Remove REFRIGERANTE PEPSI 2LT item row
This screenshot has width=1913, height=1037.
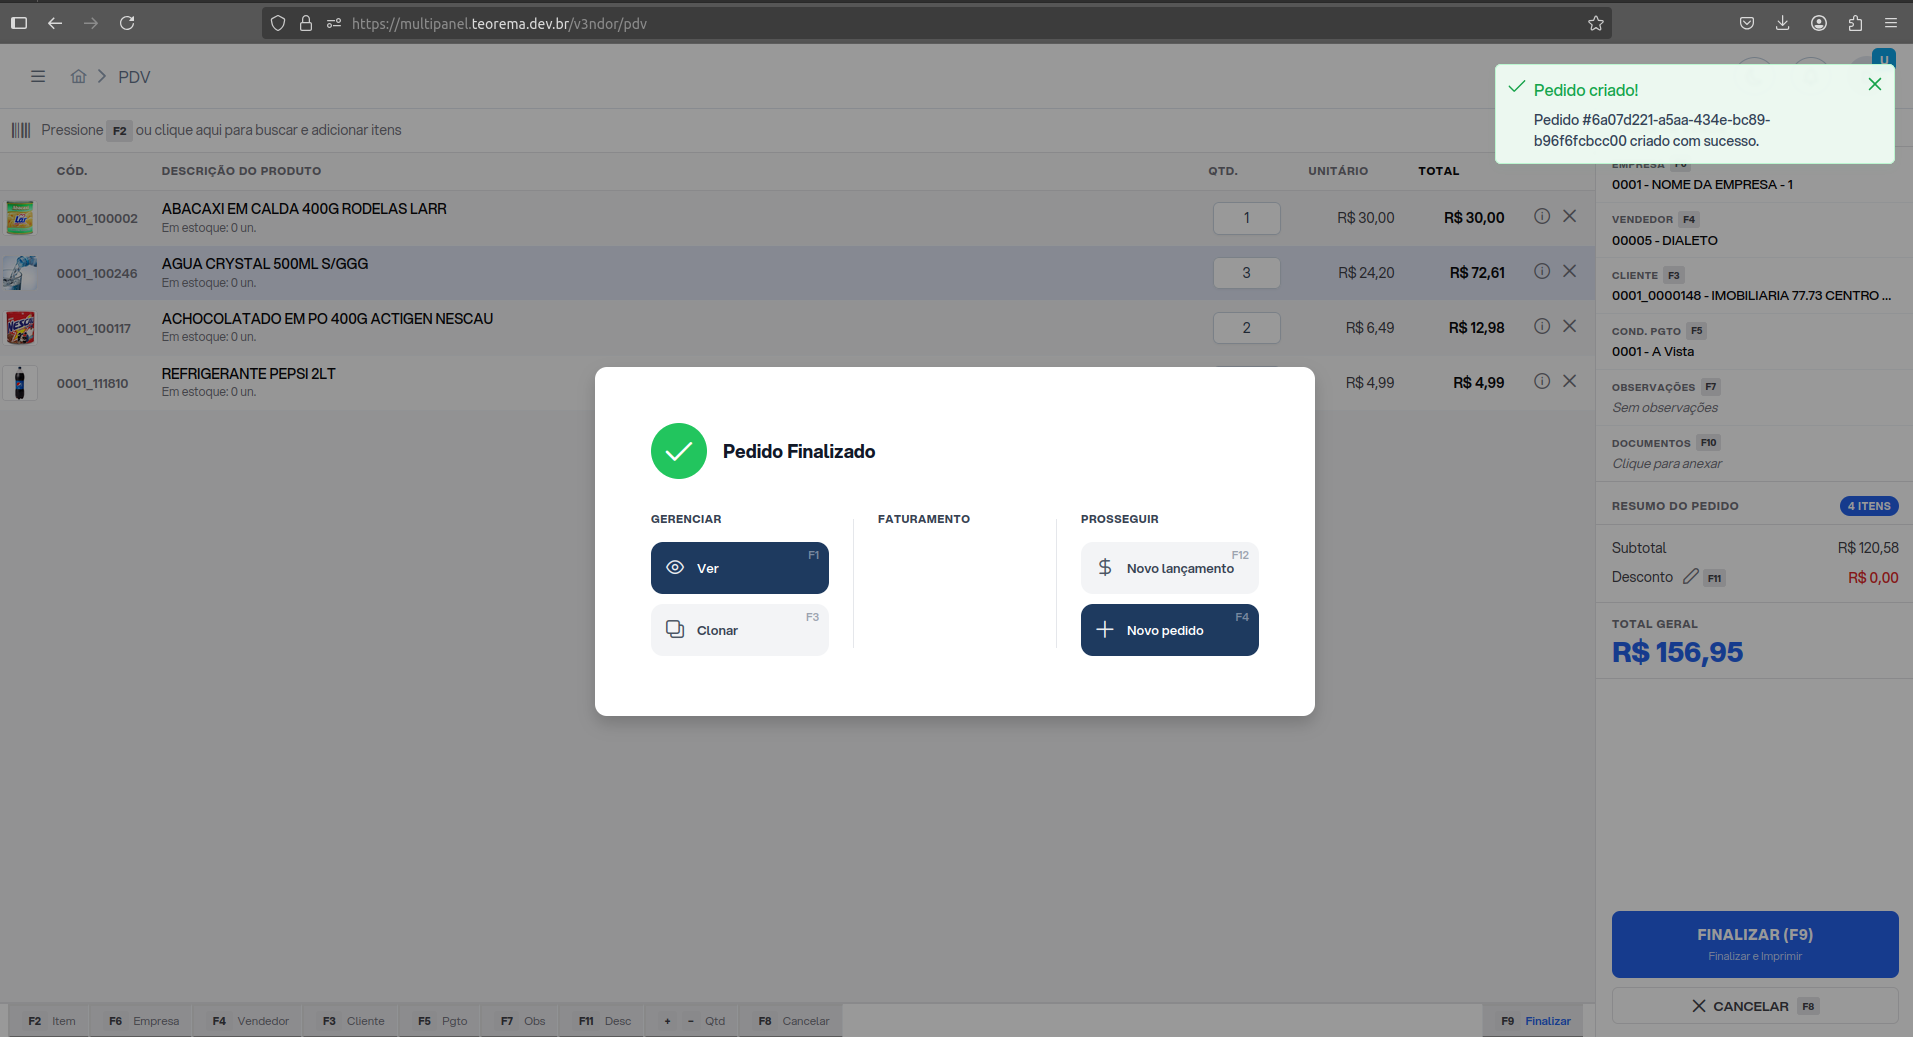tap(1570, 381)
